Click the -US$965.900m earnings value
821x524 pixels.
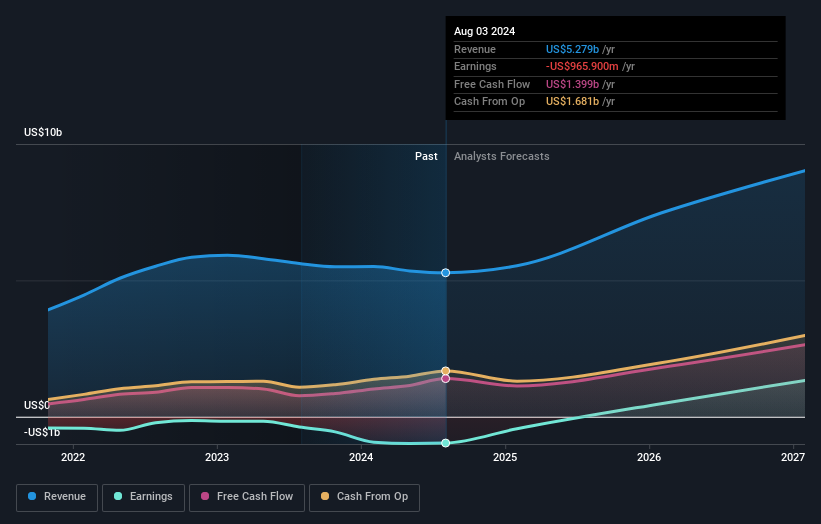click(x=582, y=66)
